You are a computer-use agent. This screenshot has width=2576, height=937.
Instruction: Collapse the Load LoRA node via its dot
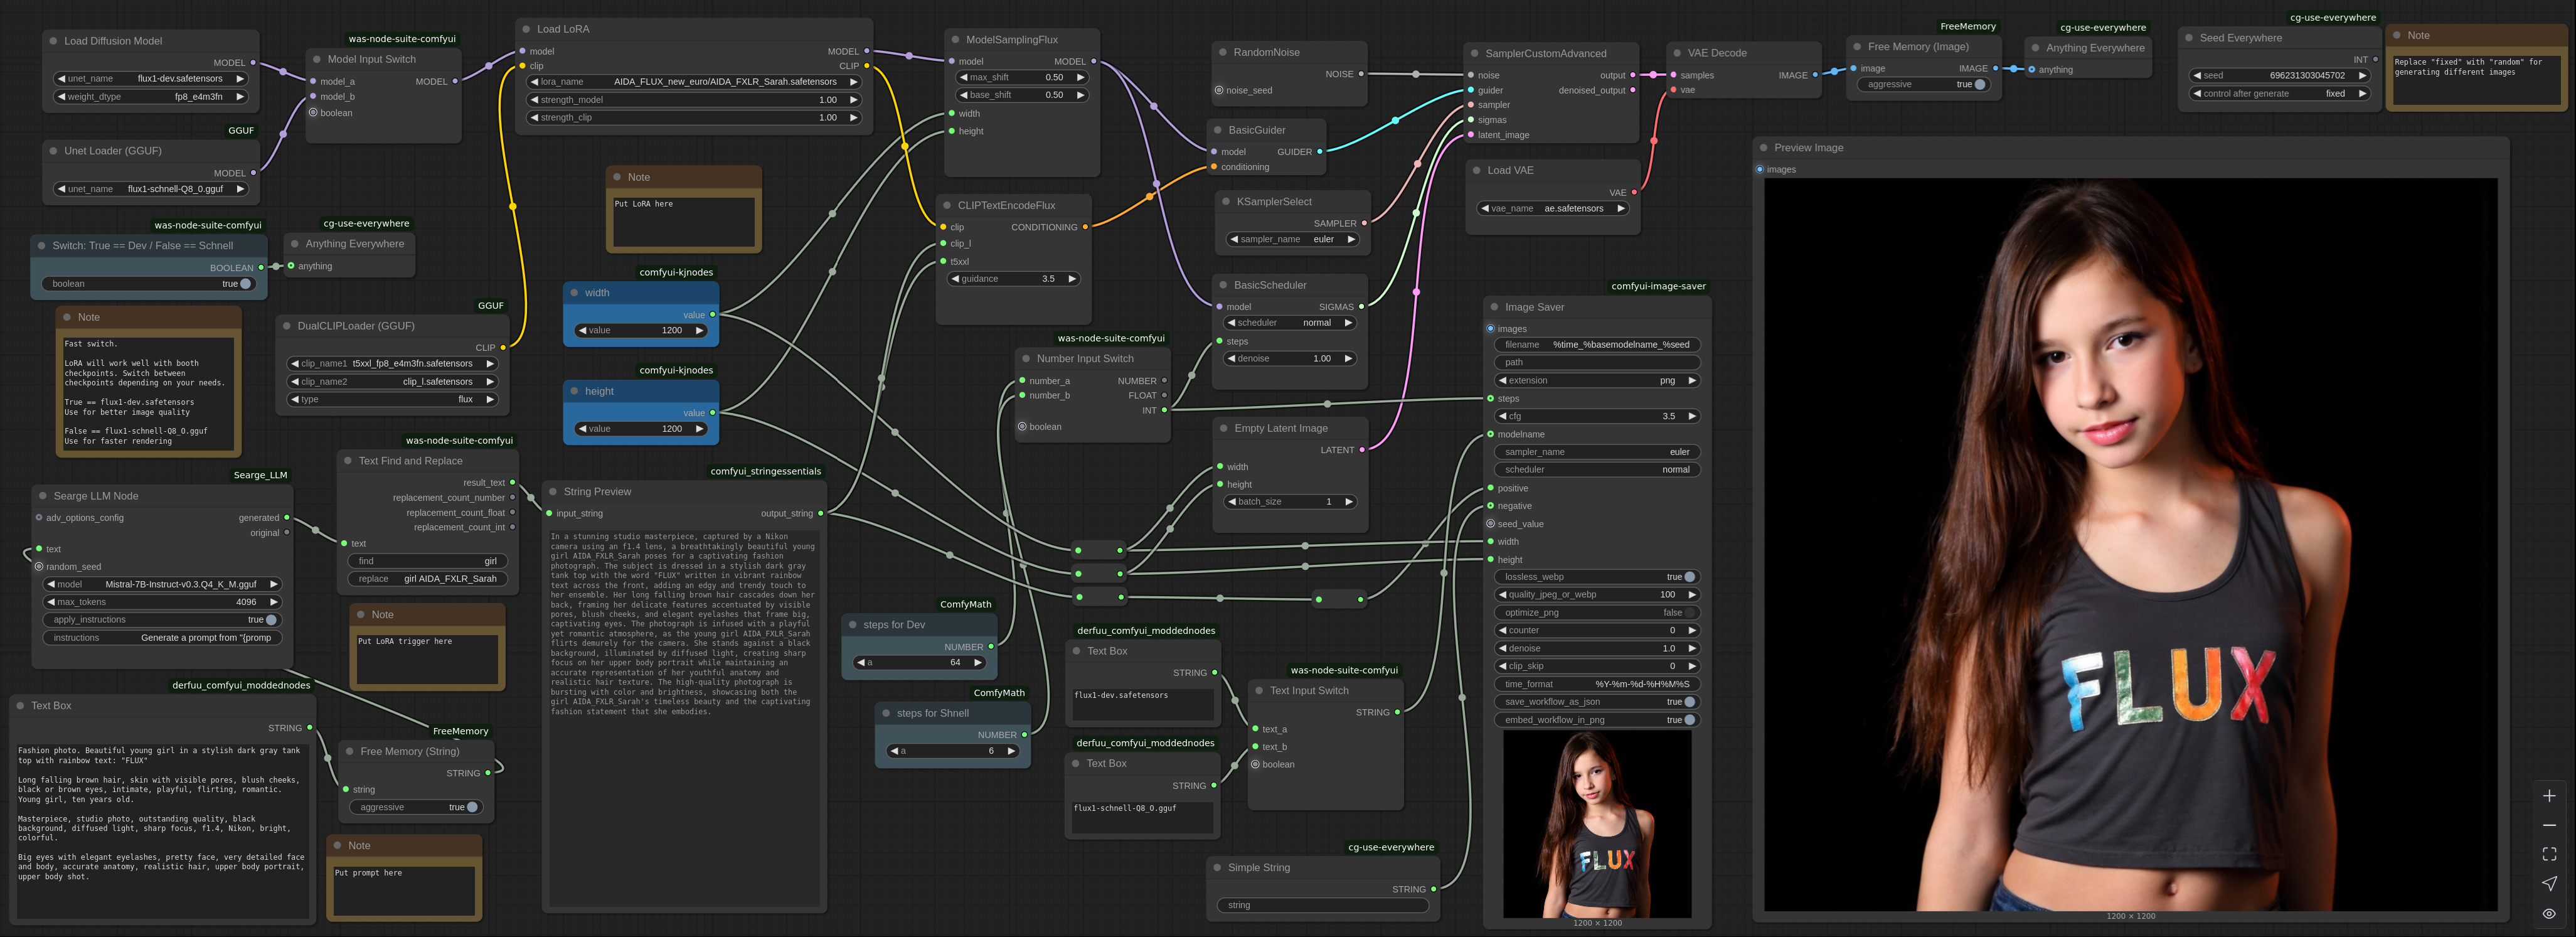526,29
